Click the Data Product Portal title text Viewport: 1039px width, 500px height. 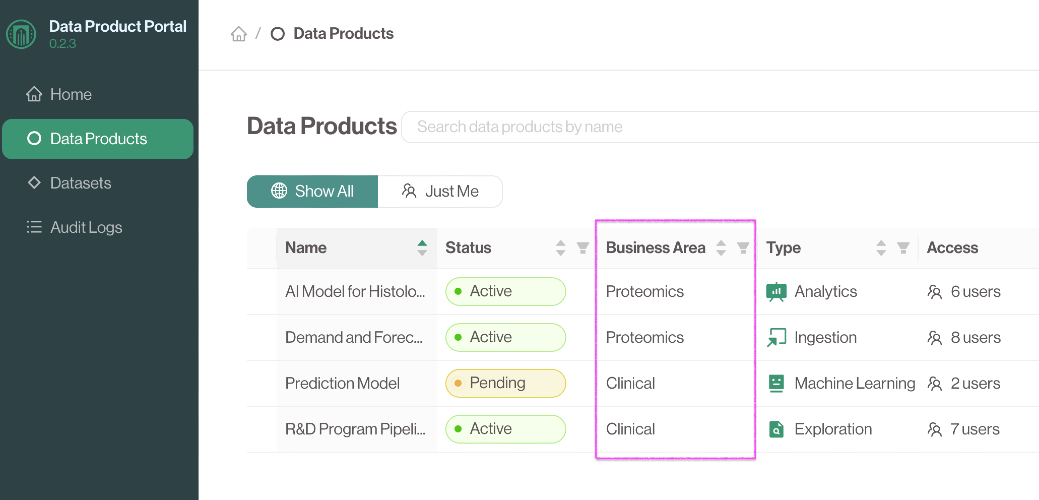click(118, 26)
